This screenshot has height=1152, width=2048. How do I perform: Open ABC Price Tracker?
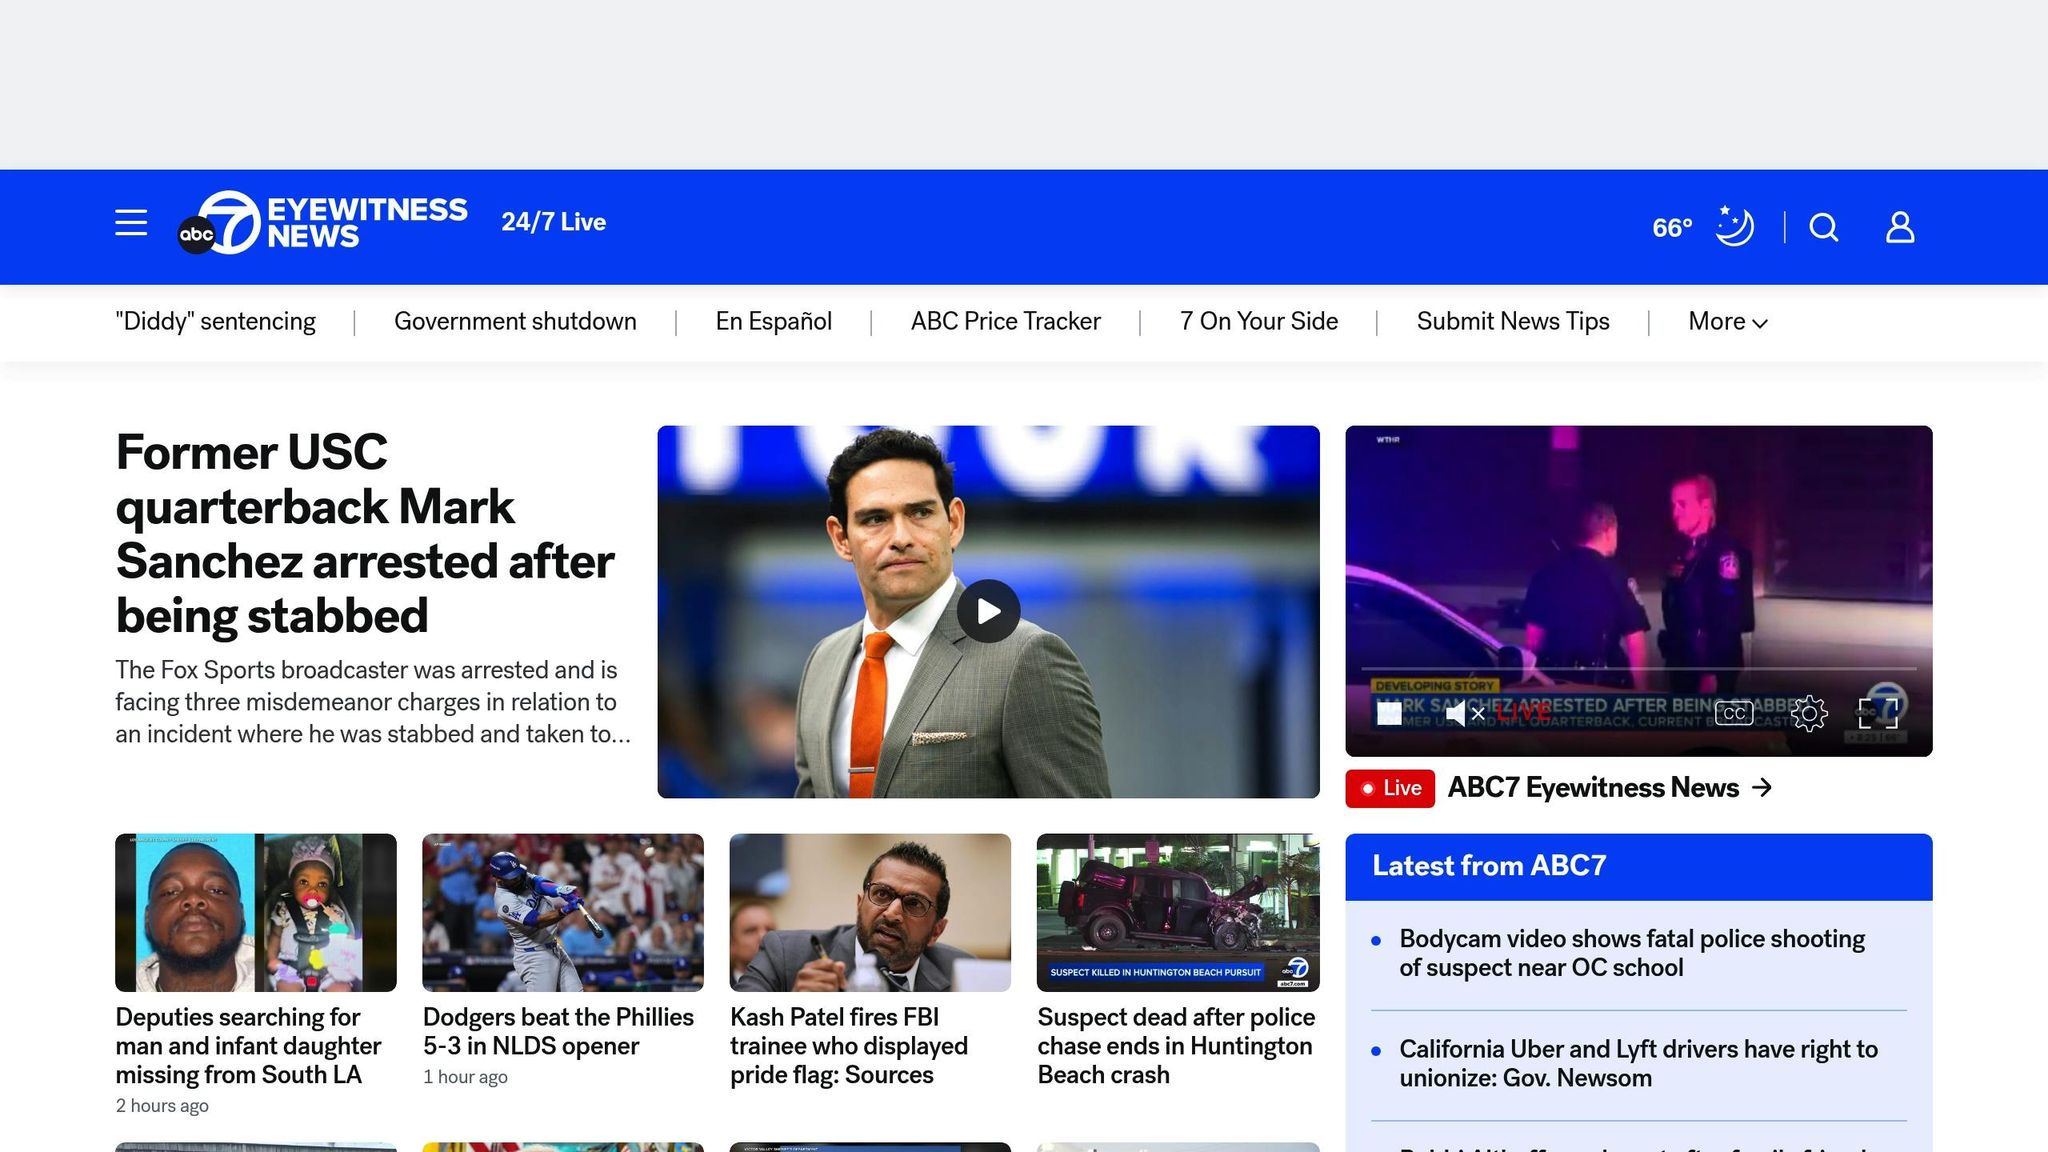(1006, 321)
